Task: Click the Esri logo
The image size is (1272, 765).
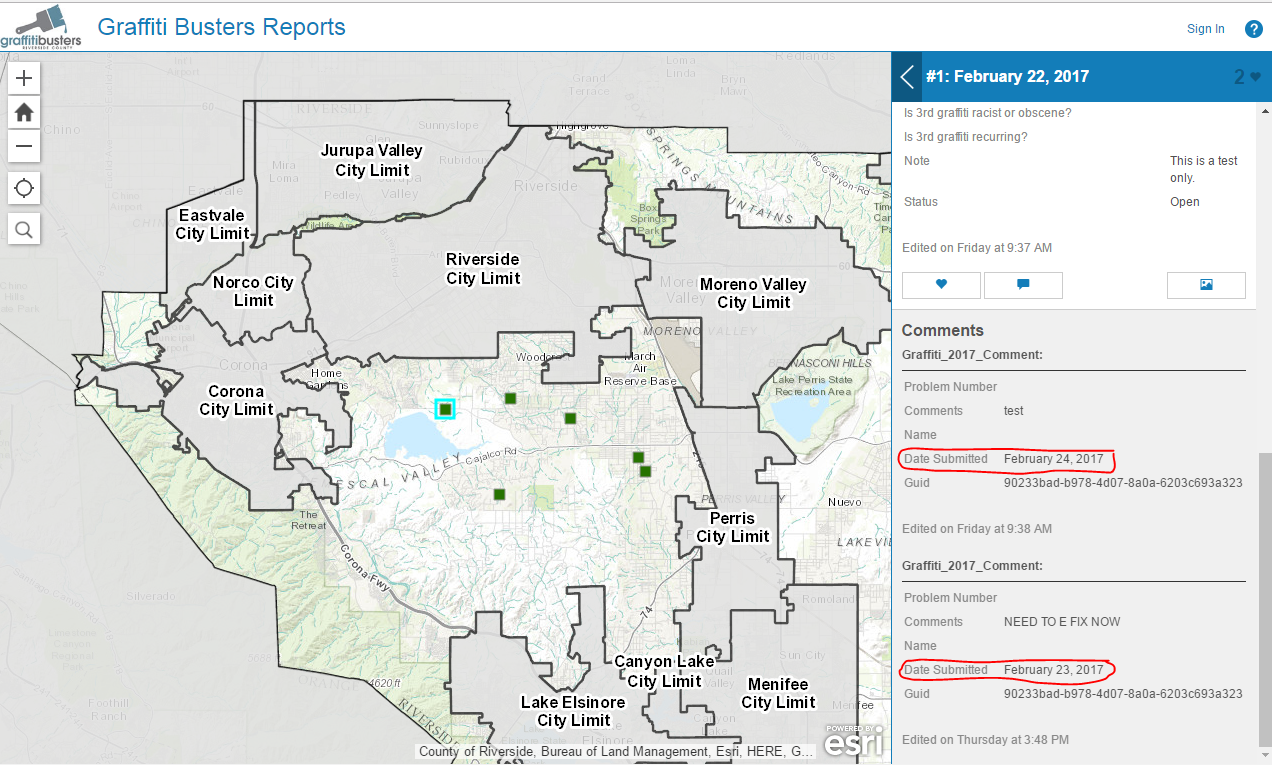Action: point(853,741)
